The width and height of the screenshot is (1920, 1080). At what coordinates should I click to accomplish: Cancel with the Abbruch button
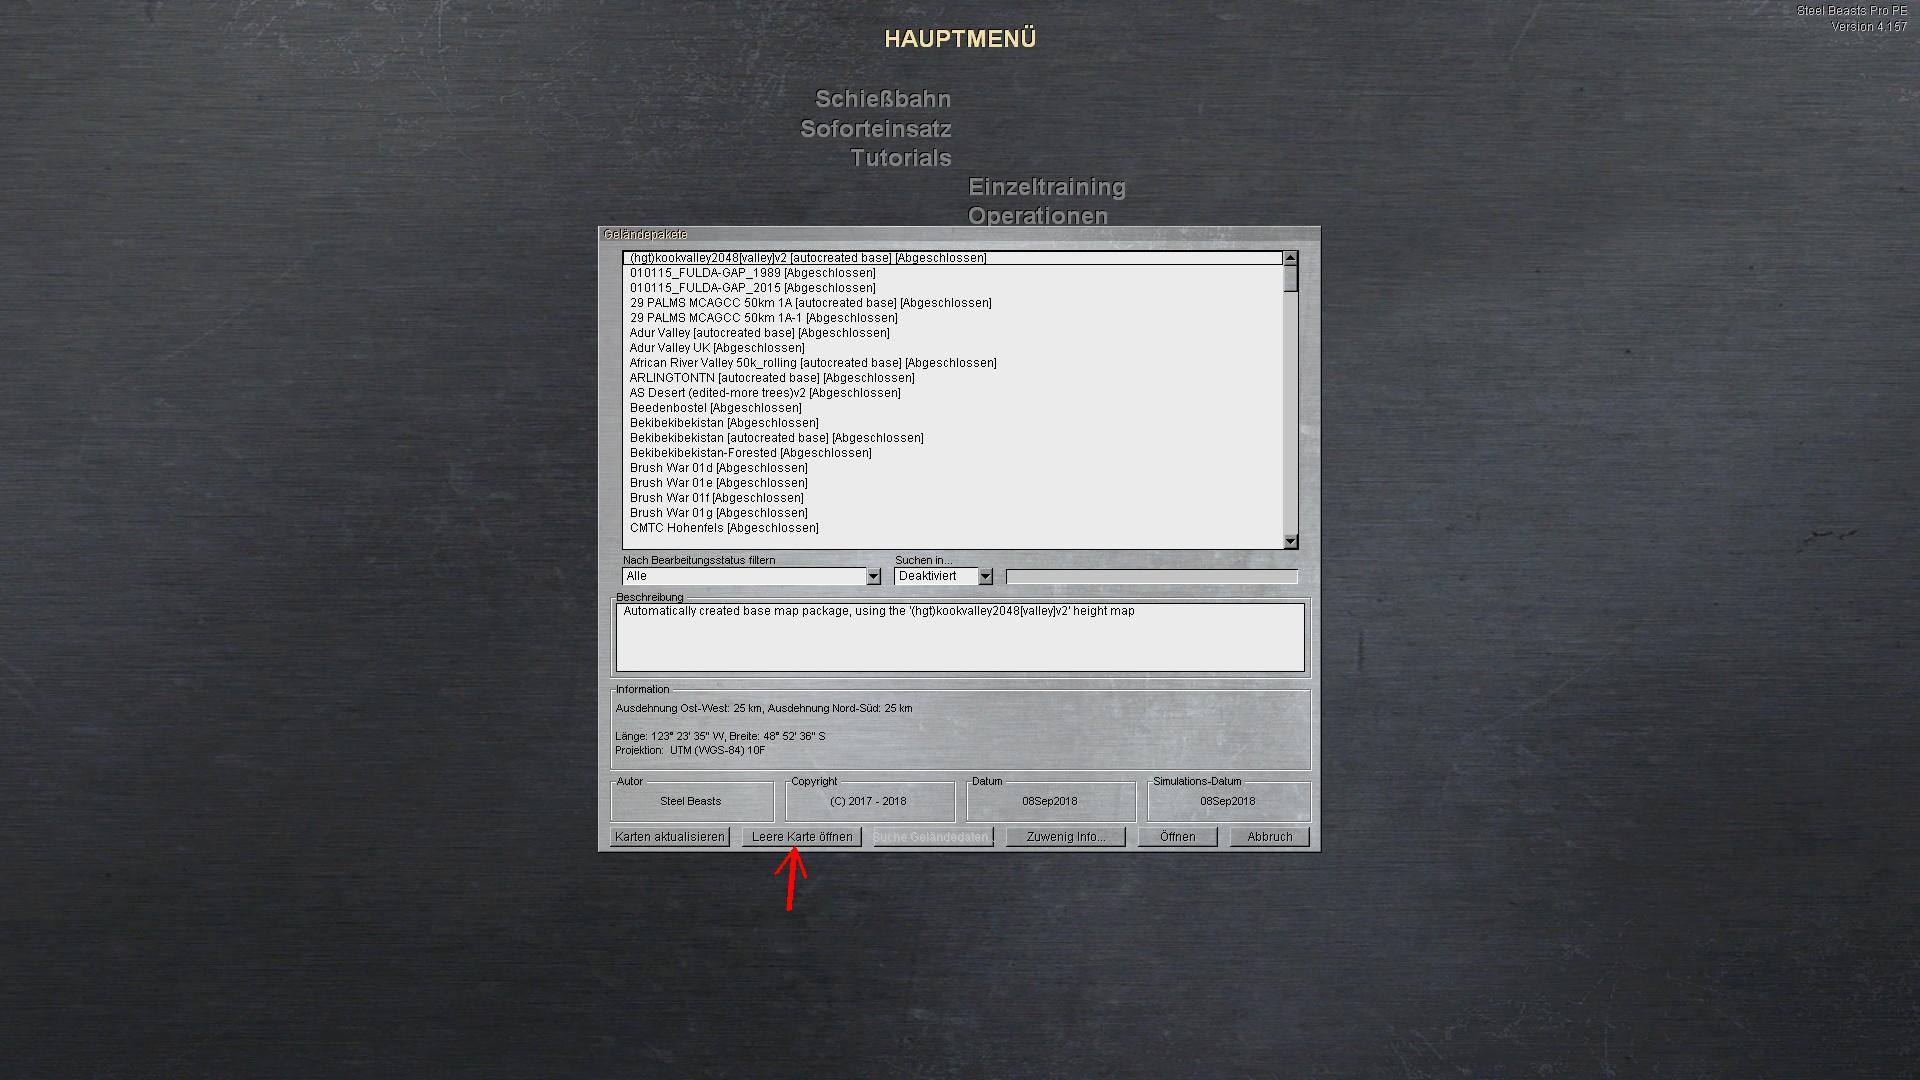click(x=1269, y=837)
